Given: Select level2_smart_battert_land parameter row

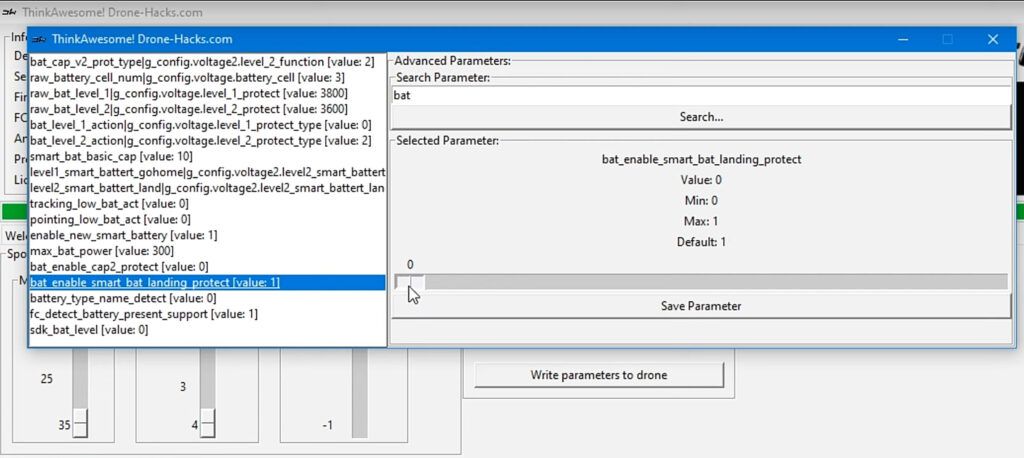Looking at the screenshot, I should pyautogui.click(x=207, y=188).
